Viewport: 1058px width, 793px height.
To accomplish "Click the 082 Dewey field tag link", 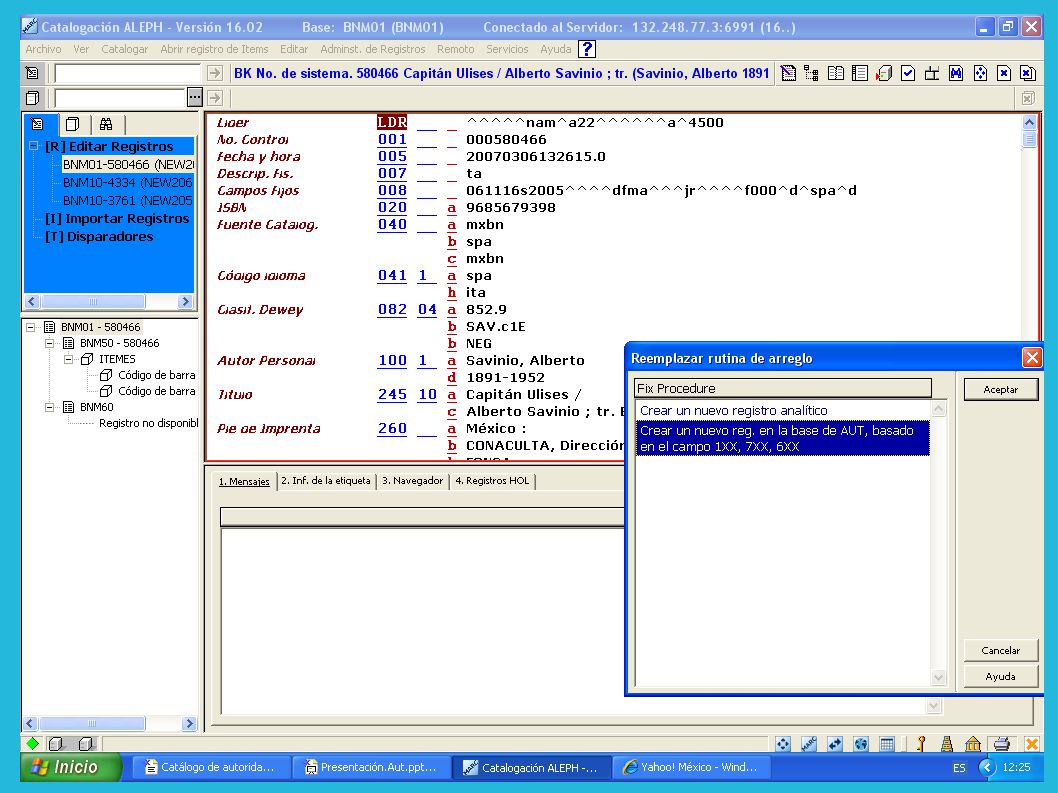I will point(392,309).
